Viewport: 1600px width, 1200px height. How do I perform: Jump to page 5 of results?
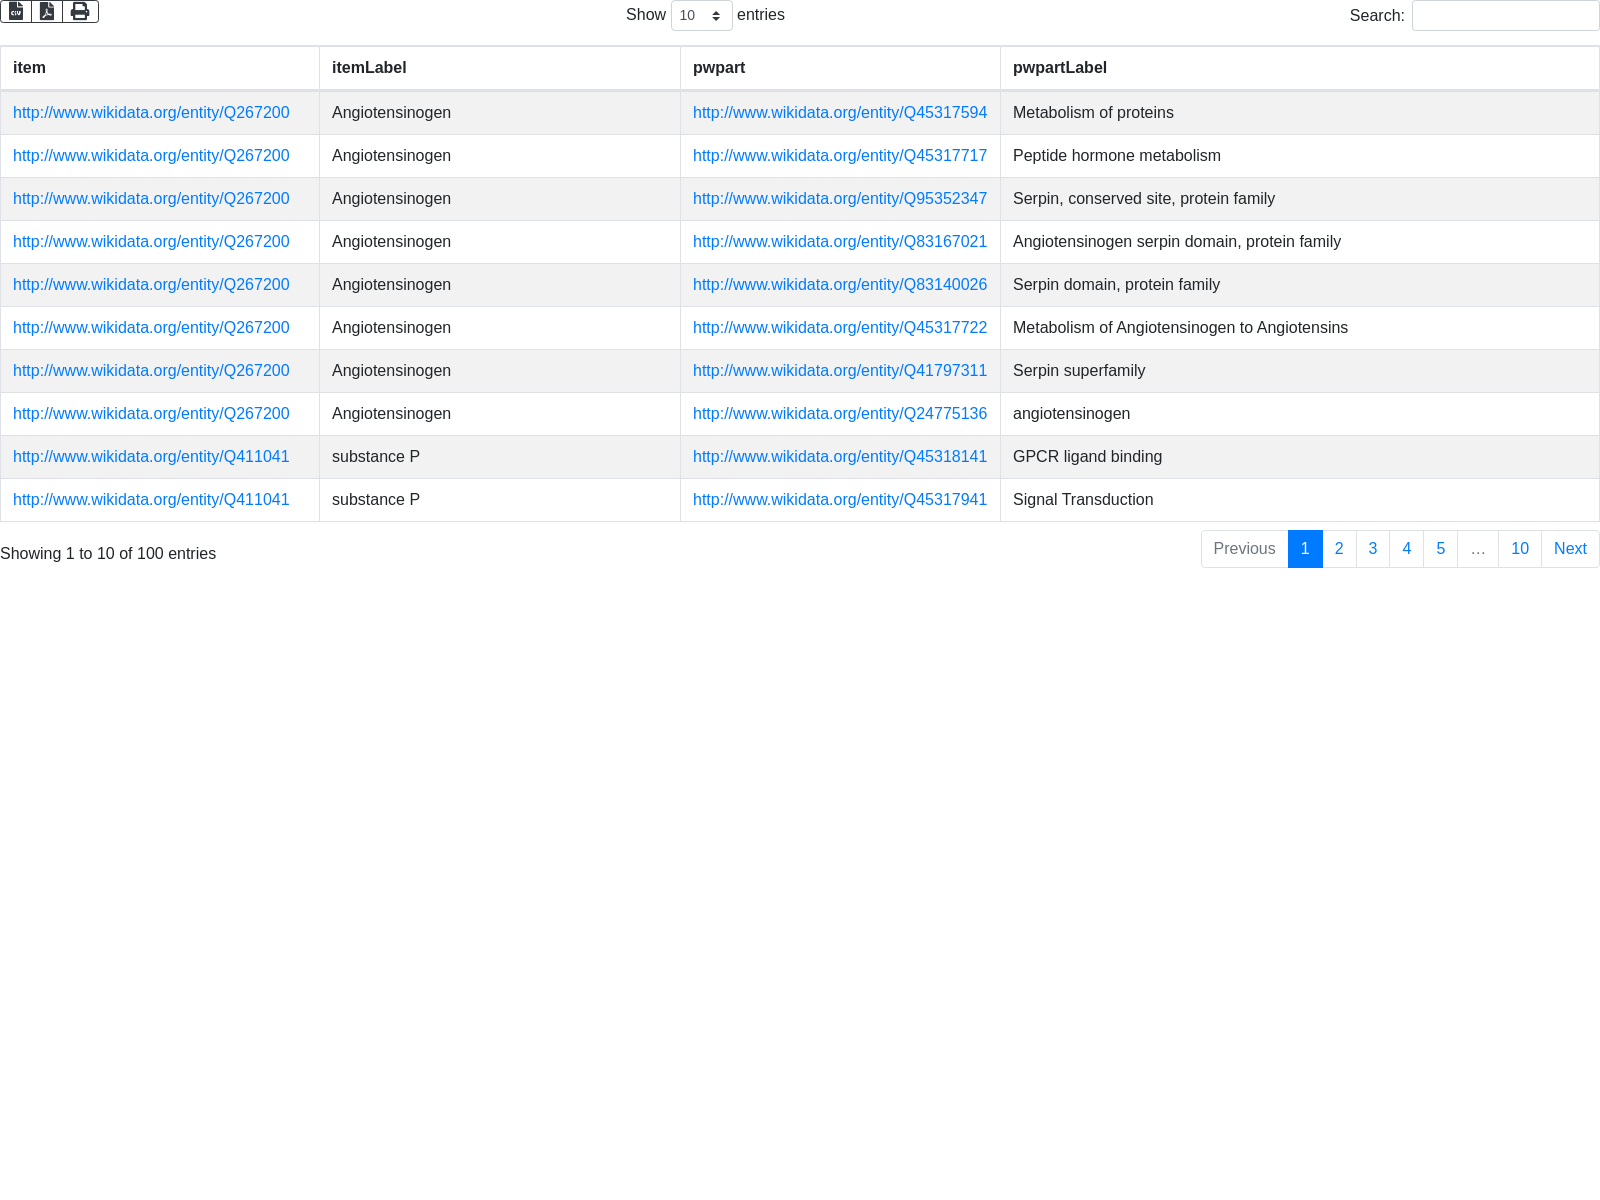1440,549
